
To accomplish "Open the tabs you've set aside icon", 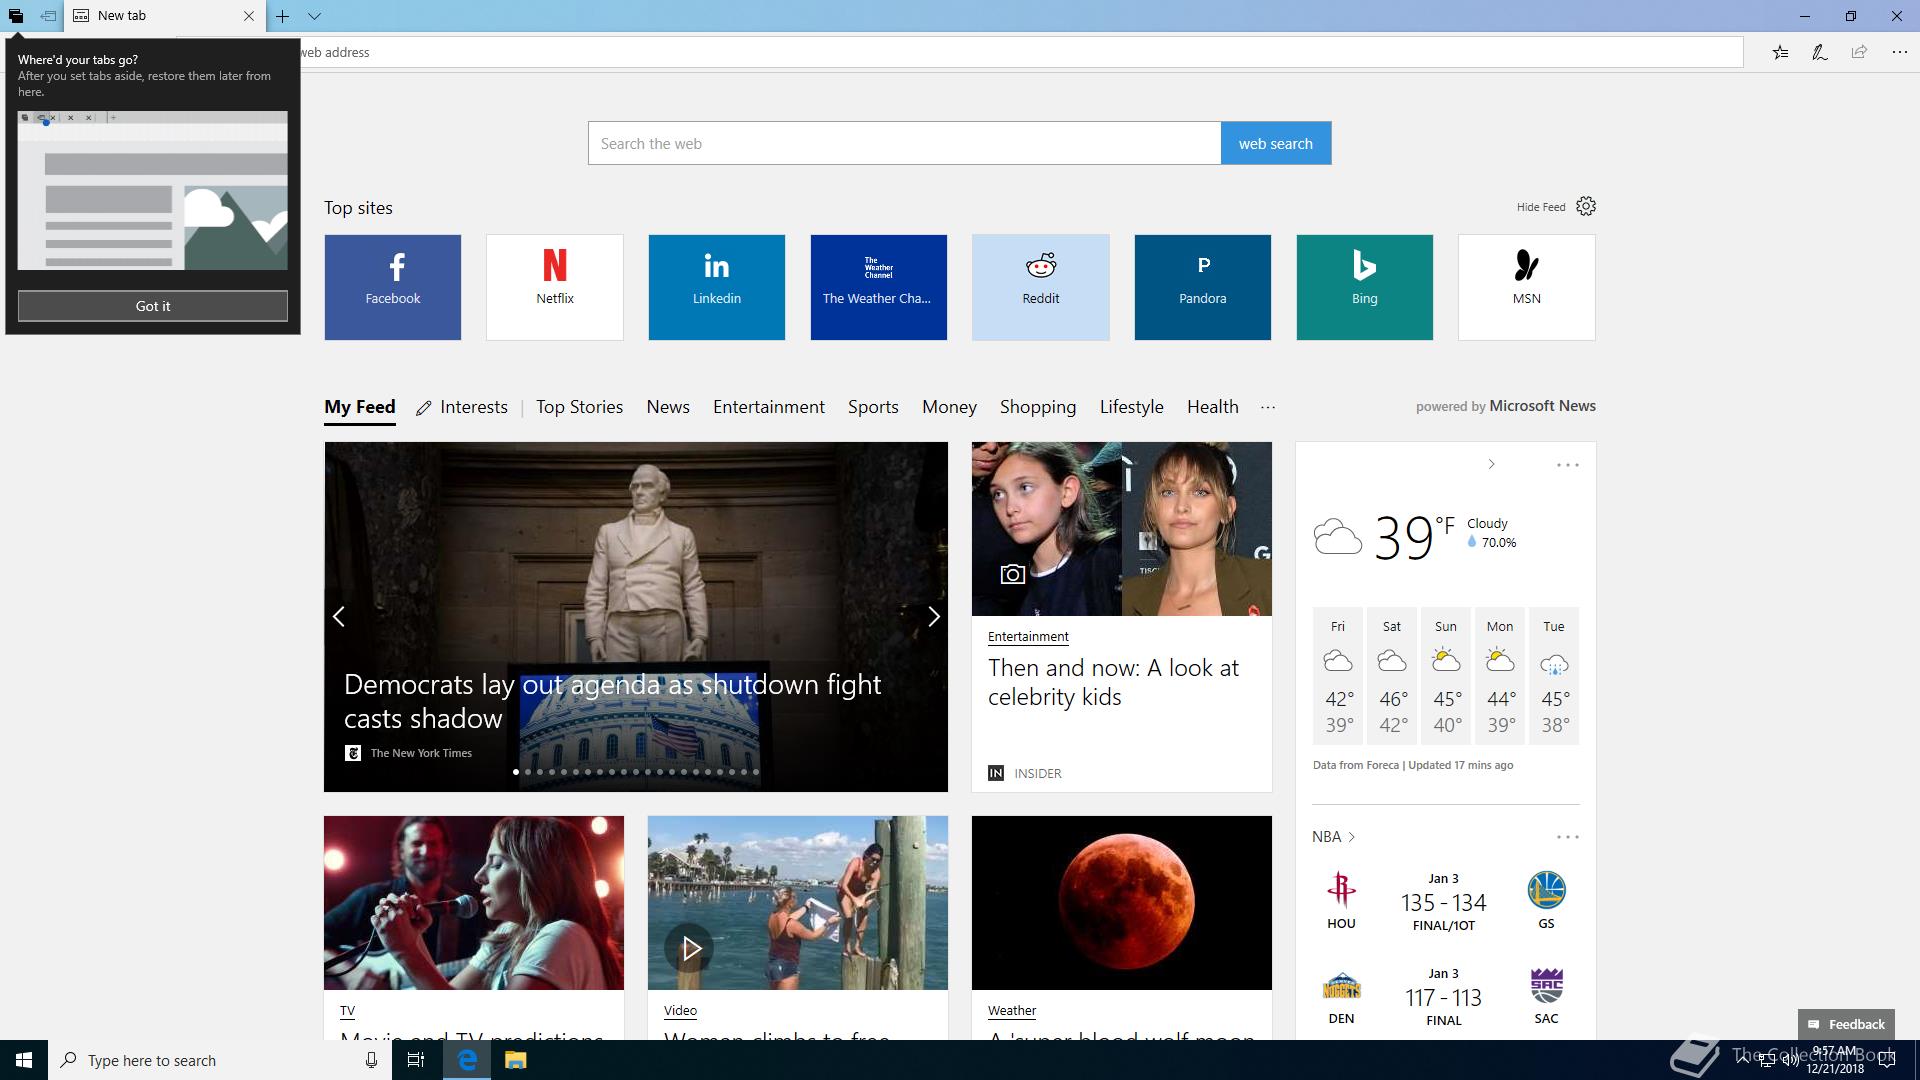I will pyautogui.click(x=16, y=16).
